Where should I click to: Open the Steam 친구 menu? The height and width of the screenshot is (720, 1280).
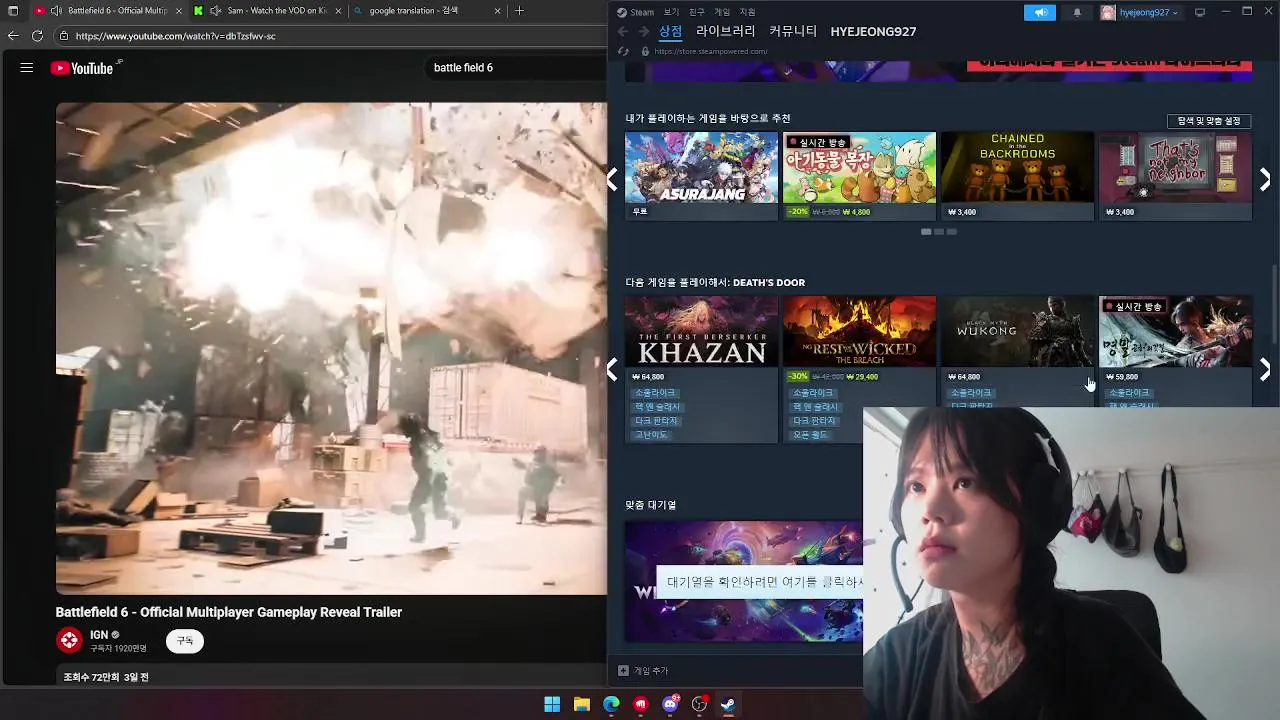pos(697,12)
